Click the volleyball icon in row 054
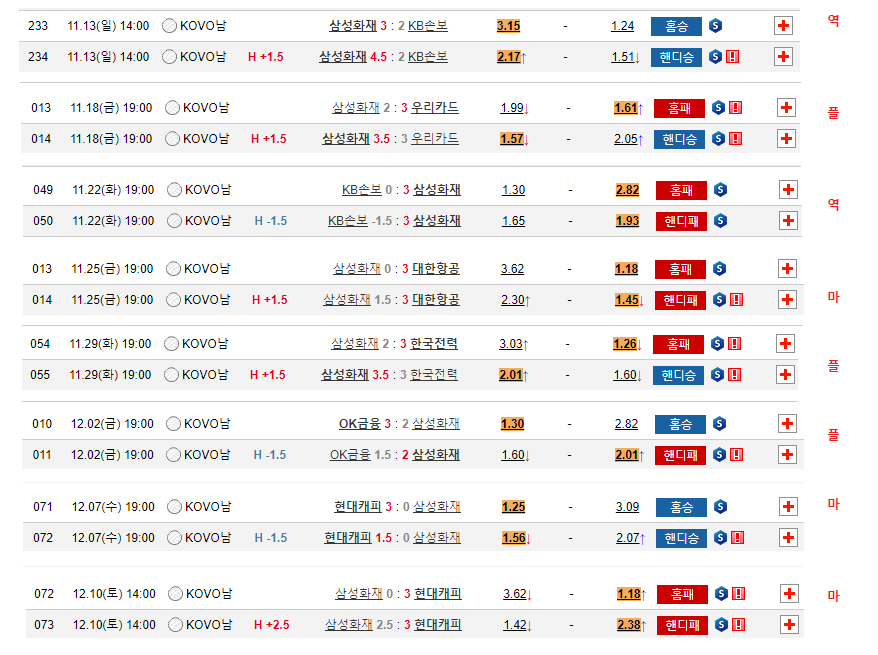Image resolution: width=878 pixels, height=655 pixels. pyautogui.click(x=172, y=344)
